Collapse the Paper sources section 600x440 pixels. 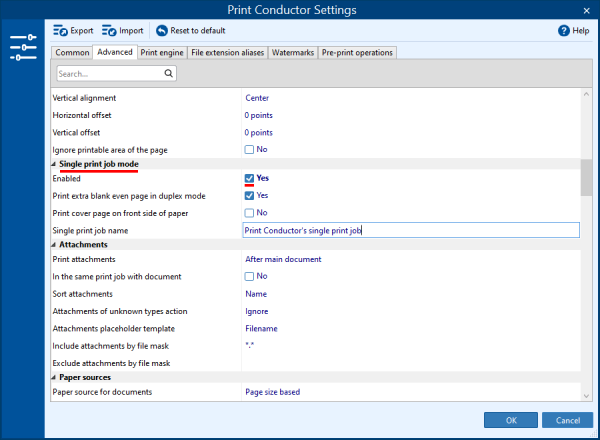[54, 377]
